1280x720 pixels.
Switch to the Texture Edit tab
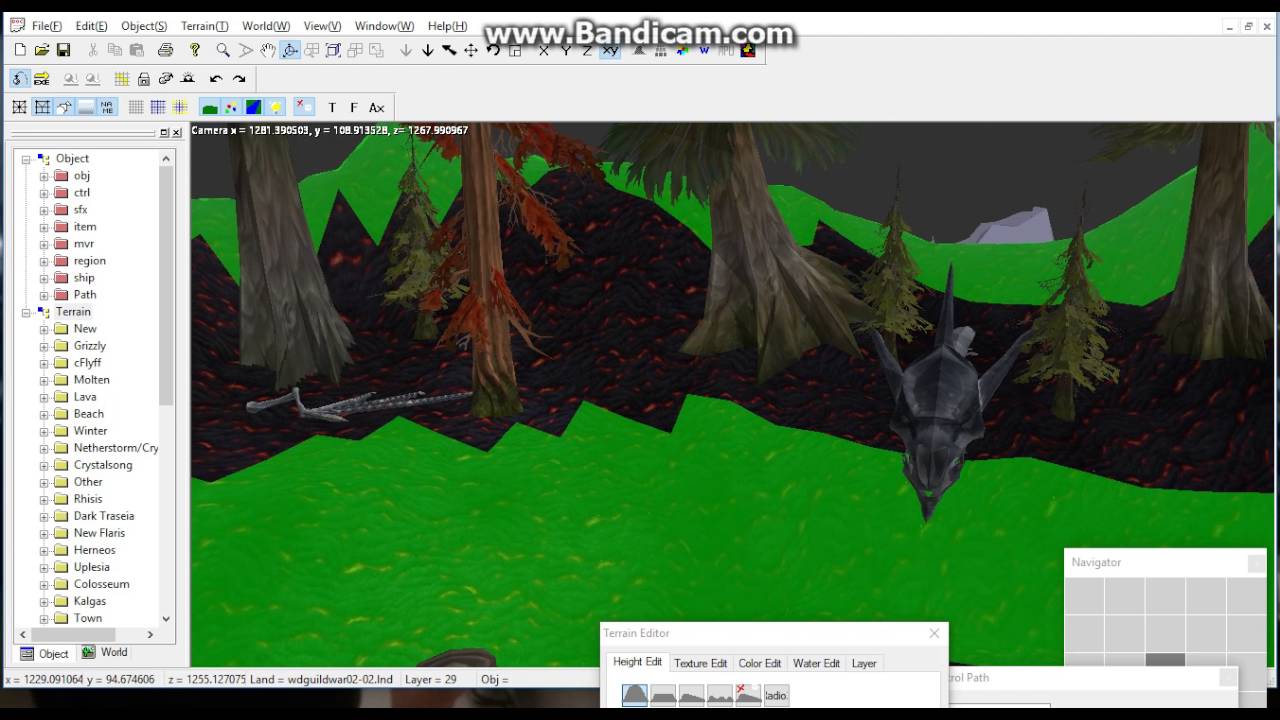pos(700,663)
